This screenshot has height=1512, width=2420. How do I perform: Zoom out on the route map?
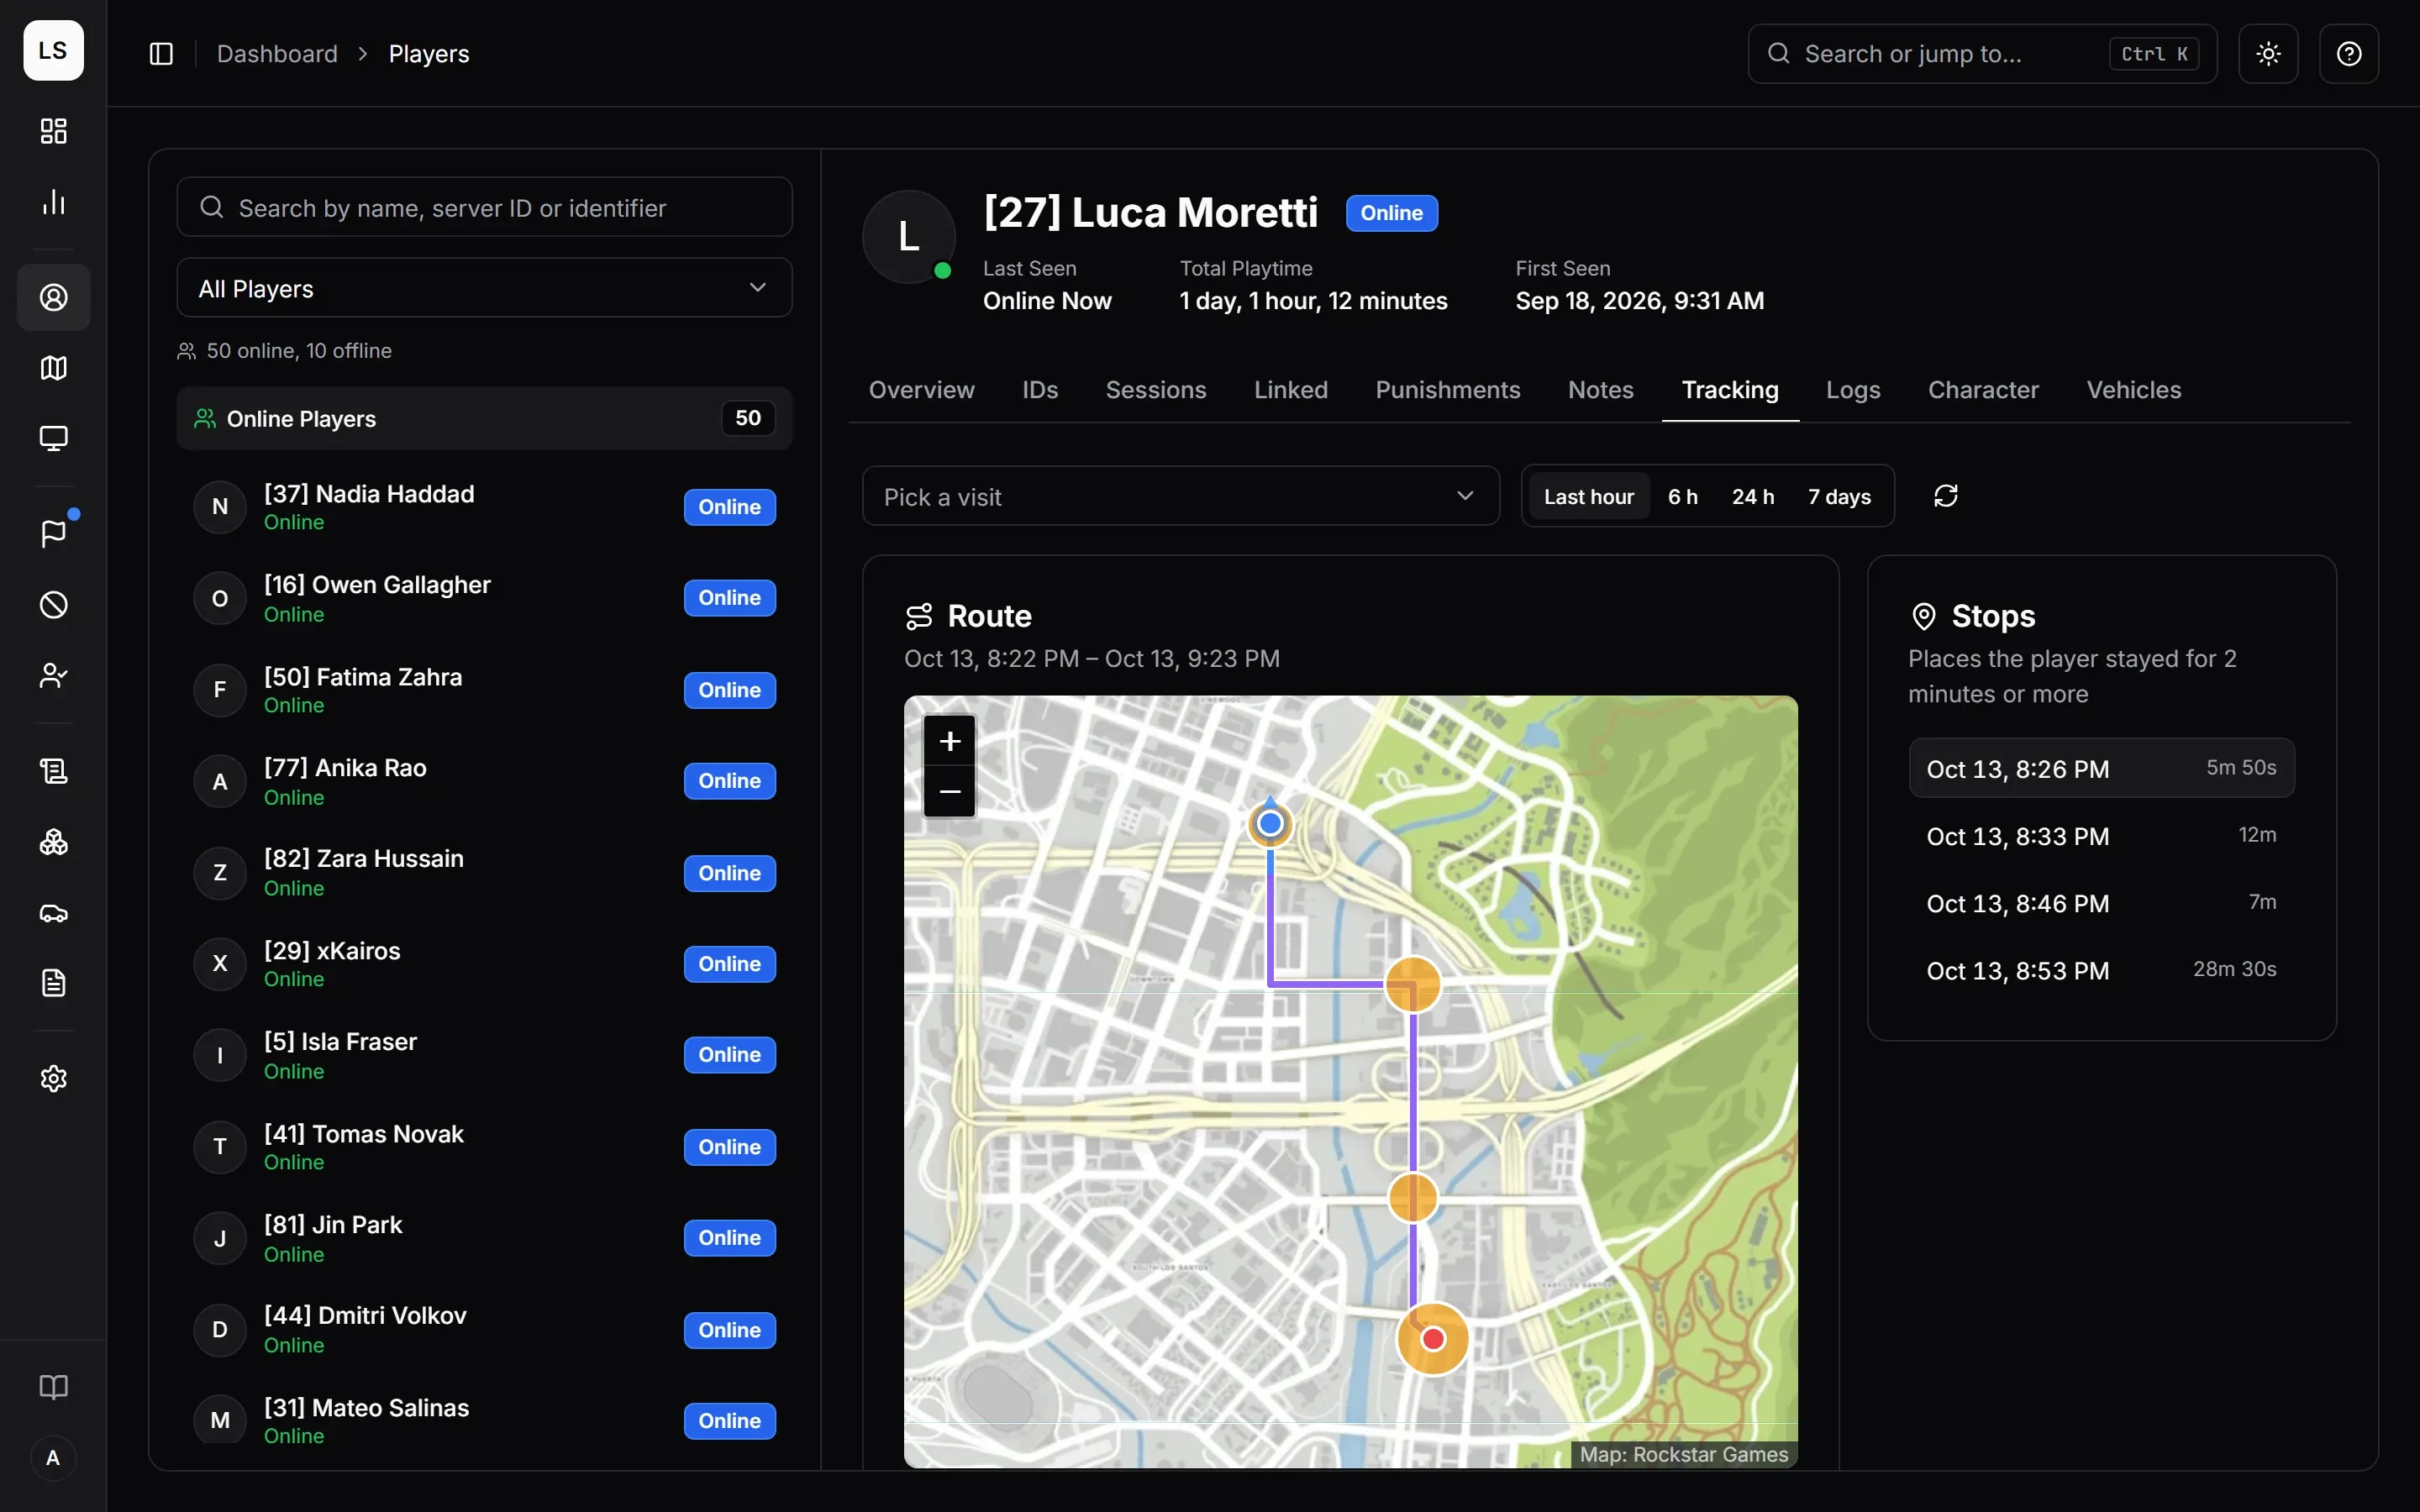(x=950, y=792)
